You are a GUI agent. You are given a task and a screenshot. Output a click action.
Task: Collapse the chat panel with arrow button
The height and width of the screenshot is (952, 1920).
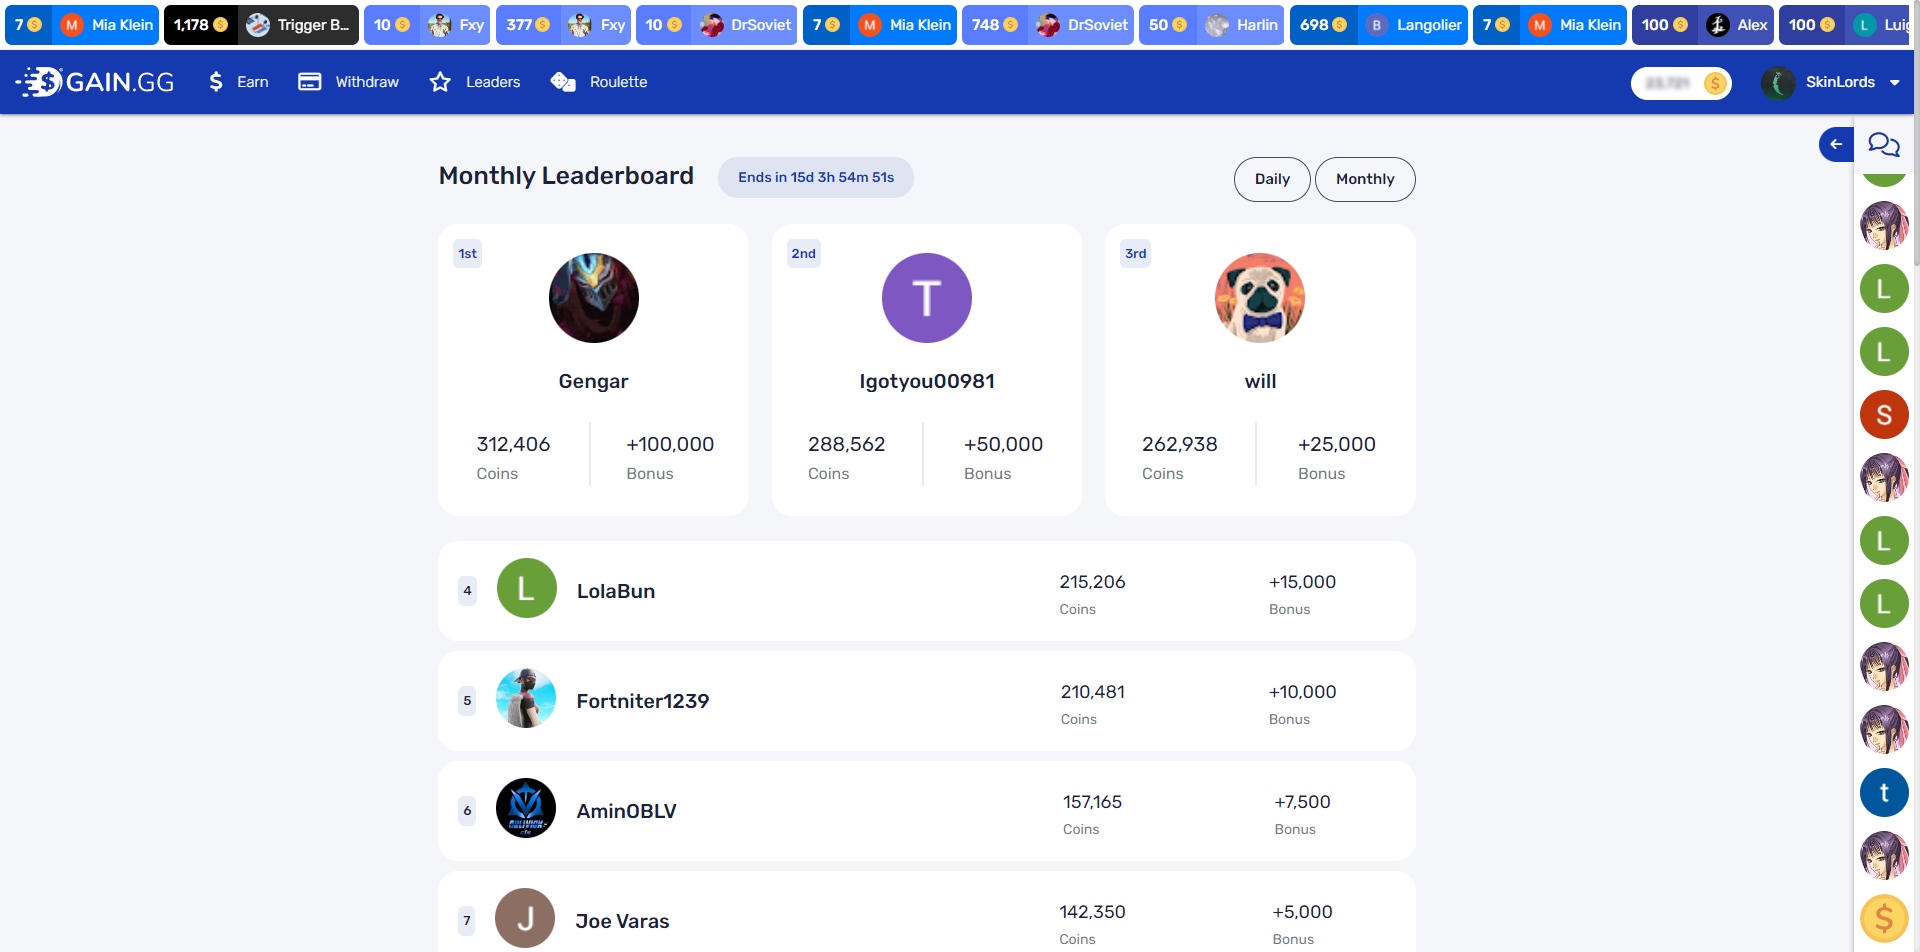coord(1836,144)
